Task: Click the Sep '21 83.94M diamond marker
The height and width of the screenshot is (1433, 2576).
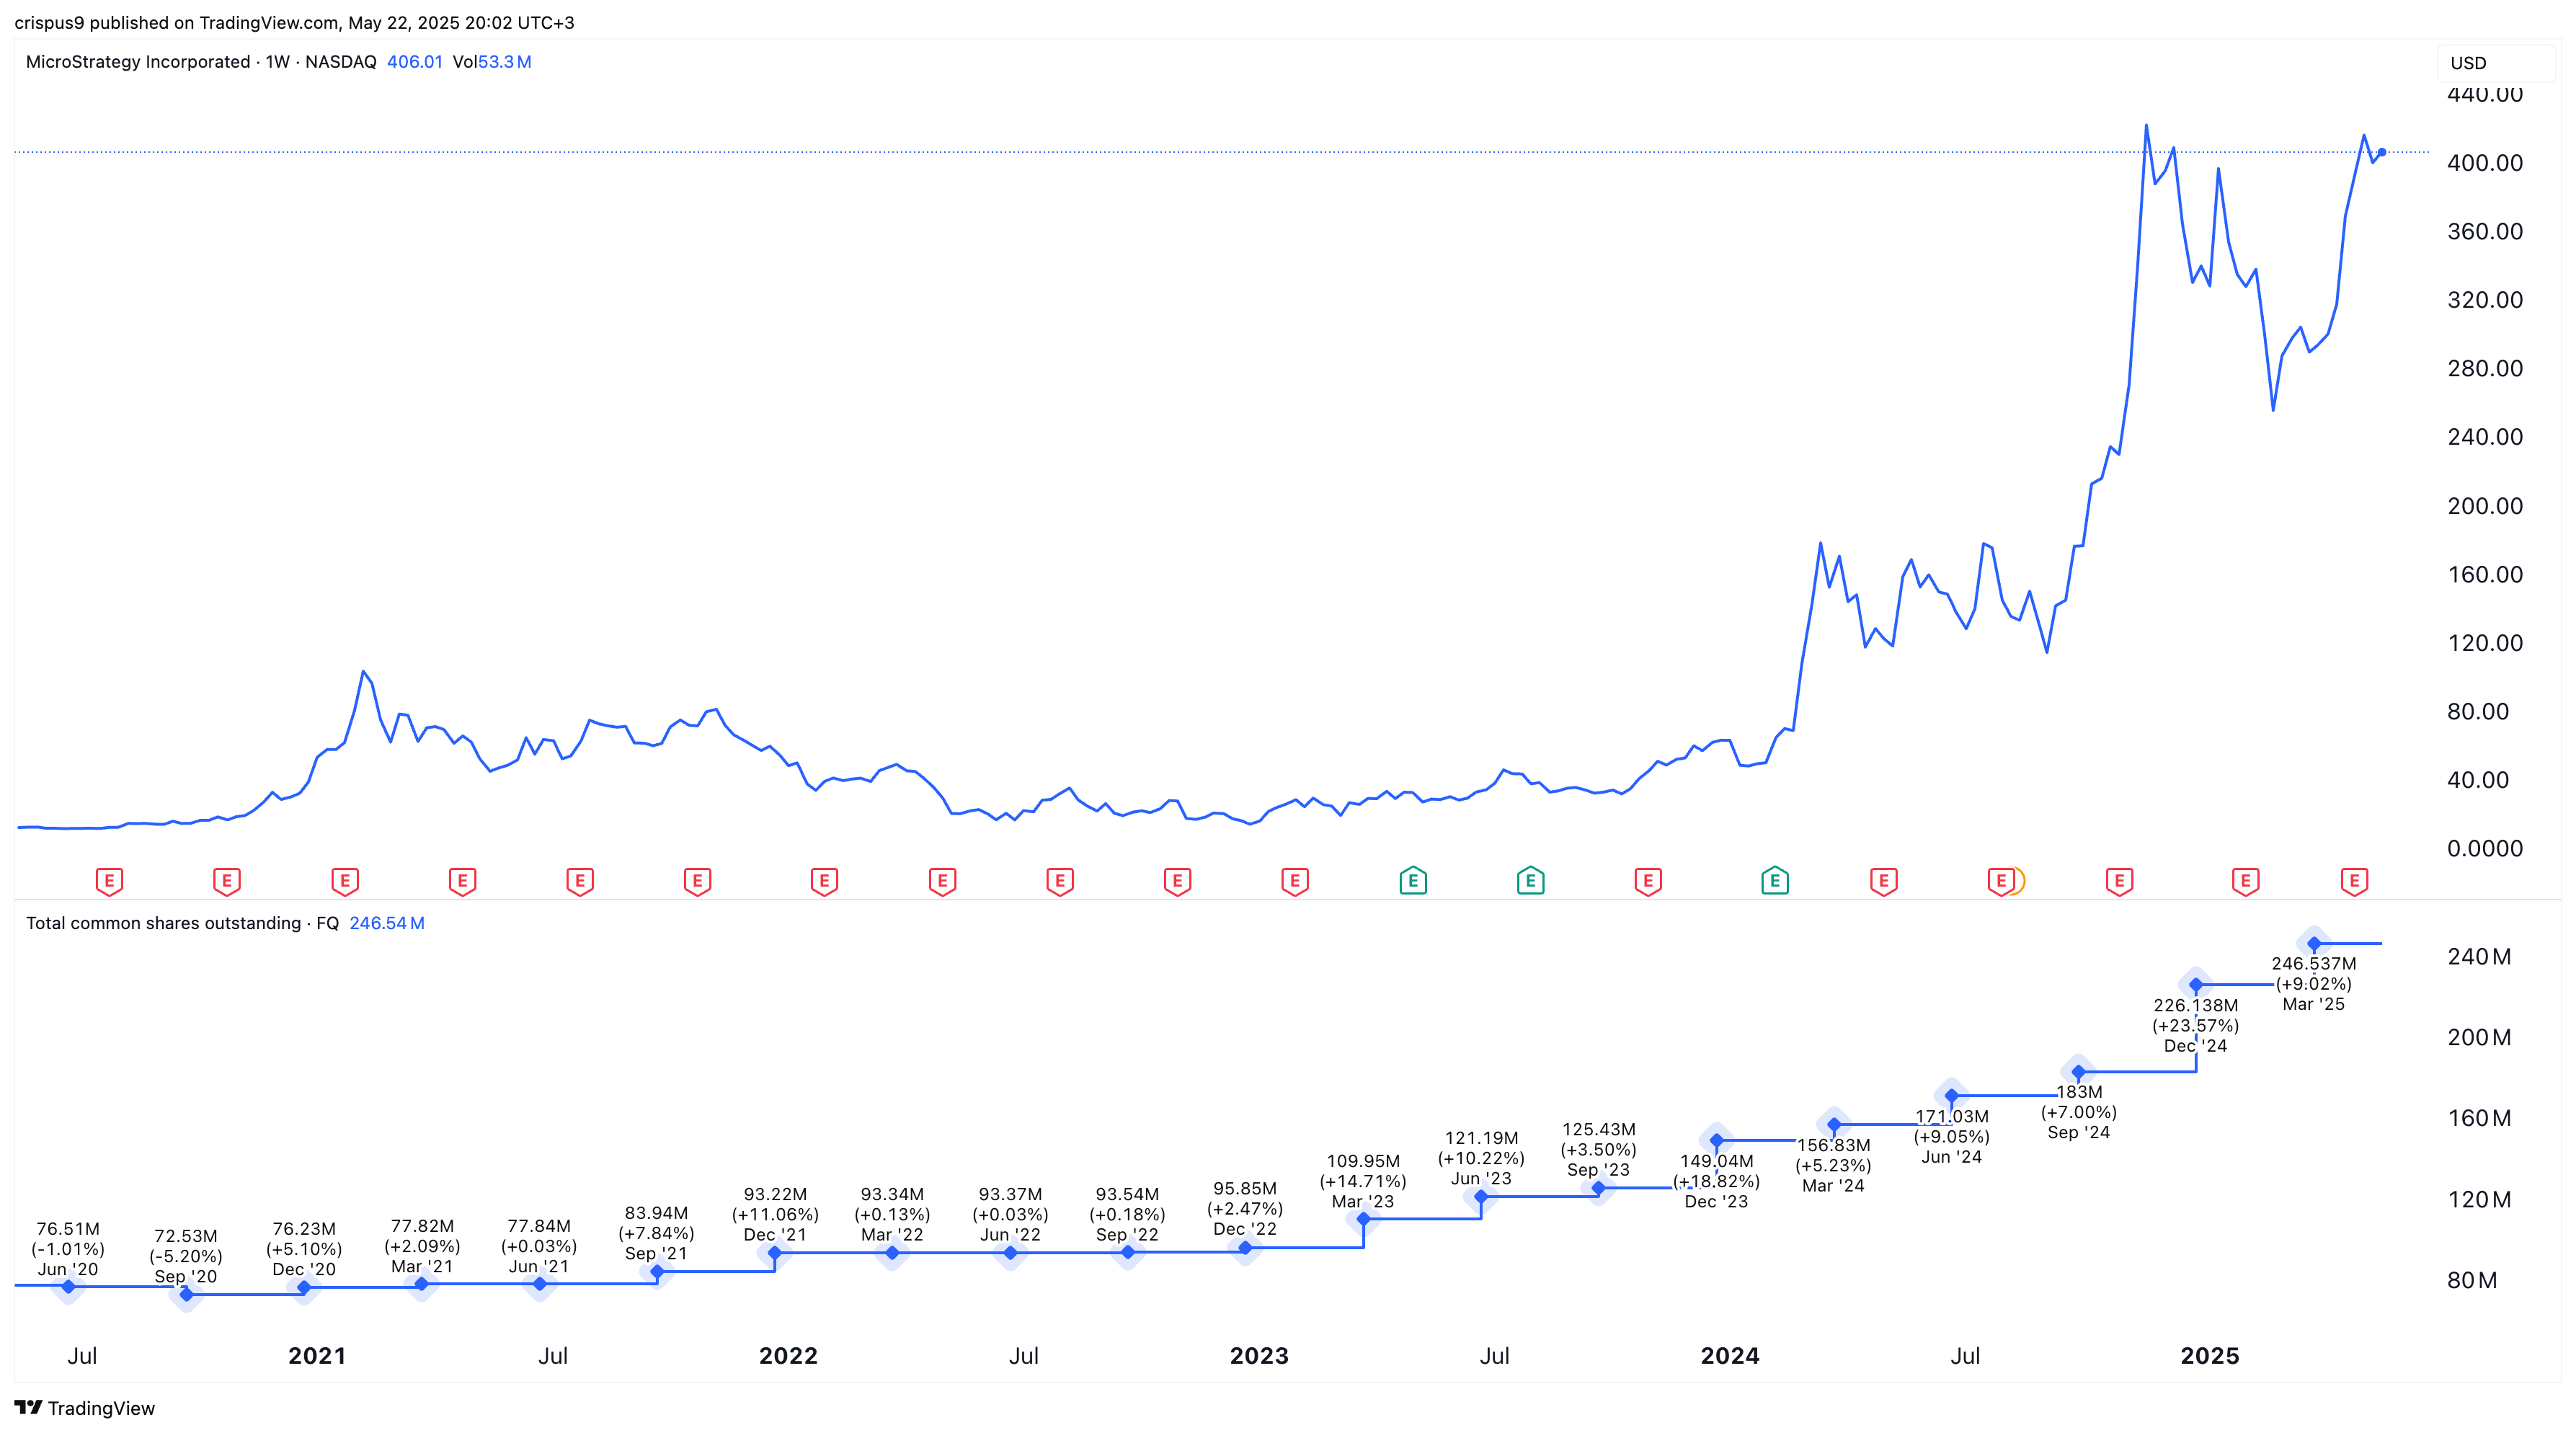Action: point(657,1272)
